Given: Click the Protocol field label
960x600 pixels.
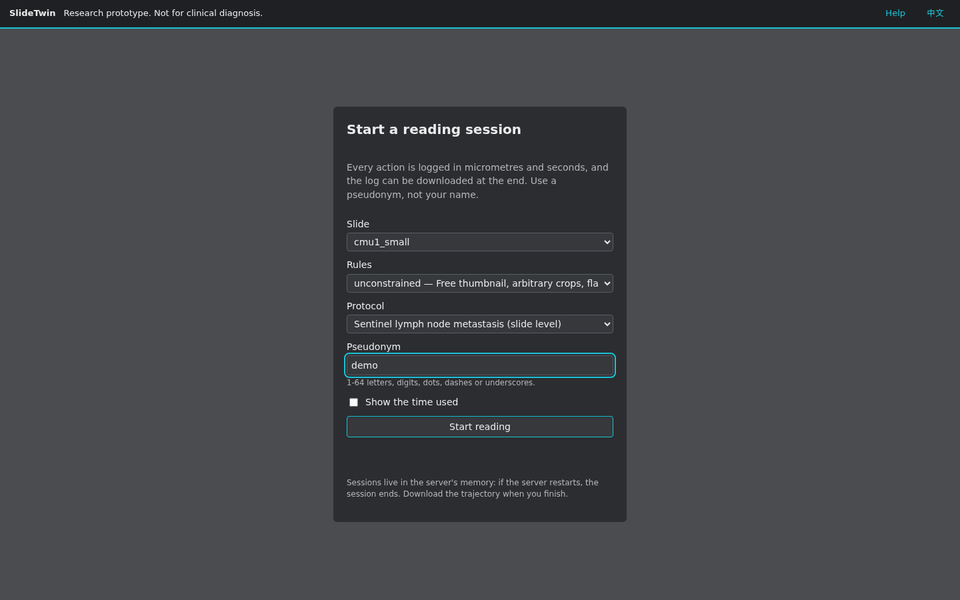Looking at the screenshot, I should point(365,306).
